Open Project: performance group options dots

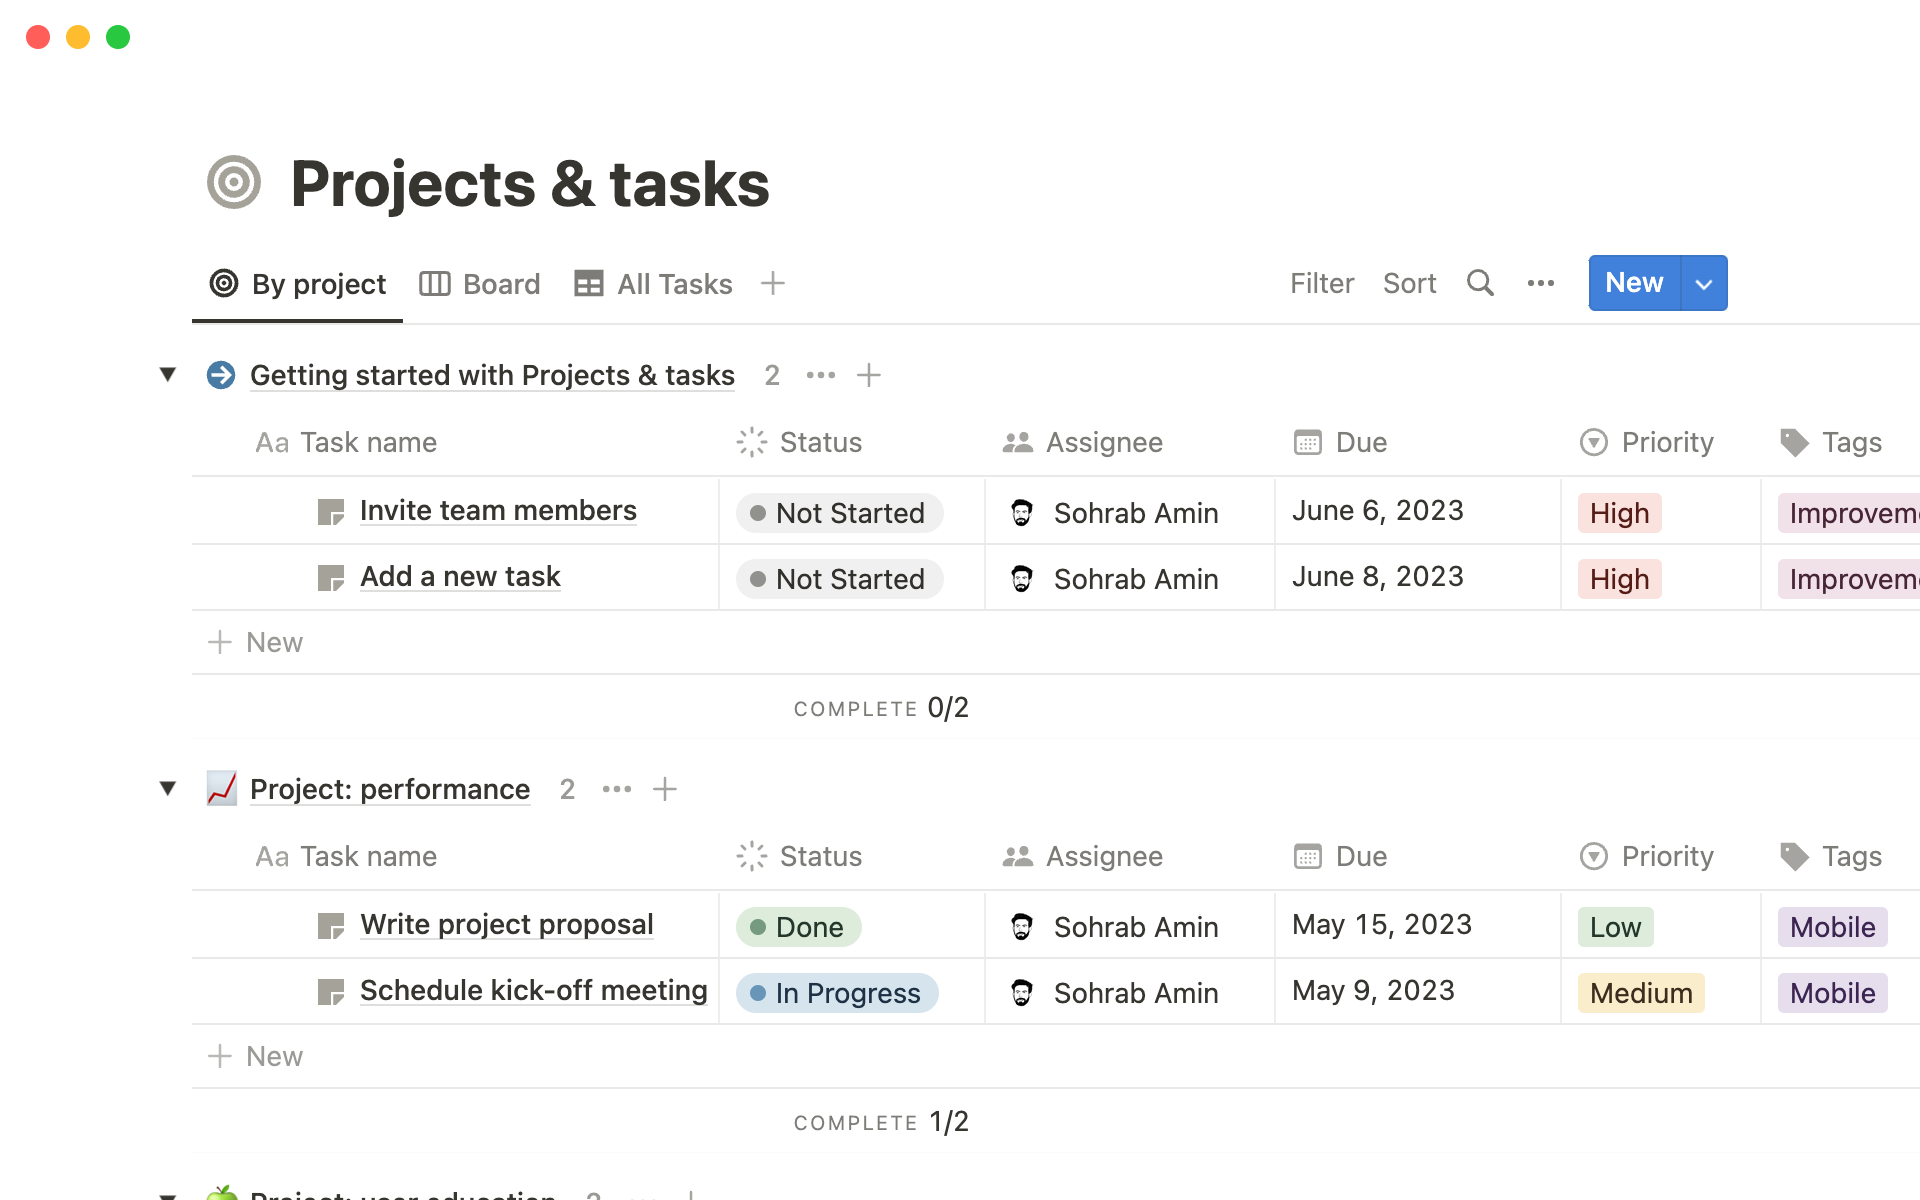click(x=617, y=789)
